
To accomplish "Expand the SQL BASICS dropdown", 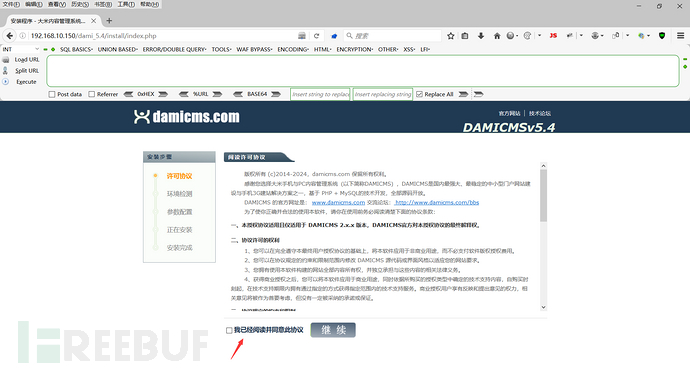I will tap(76, 49).
